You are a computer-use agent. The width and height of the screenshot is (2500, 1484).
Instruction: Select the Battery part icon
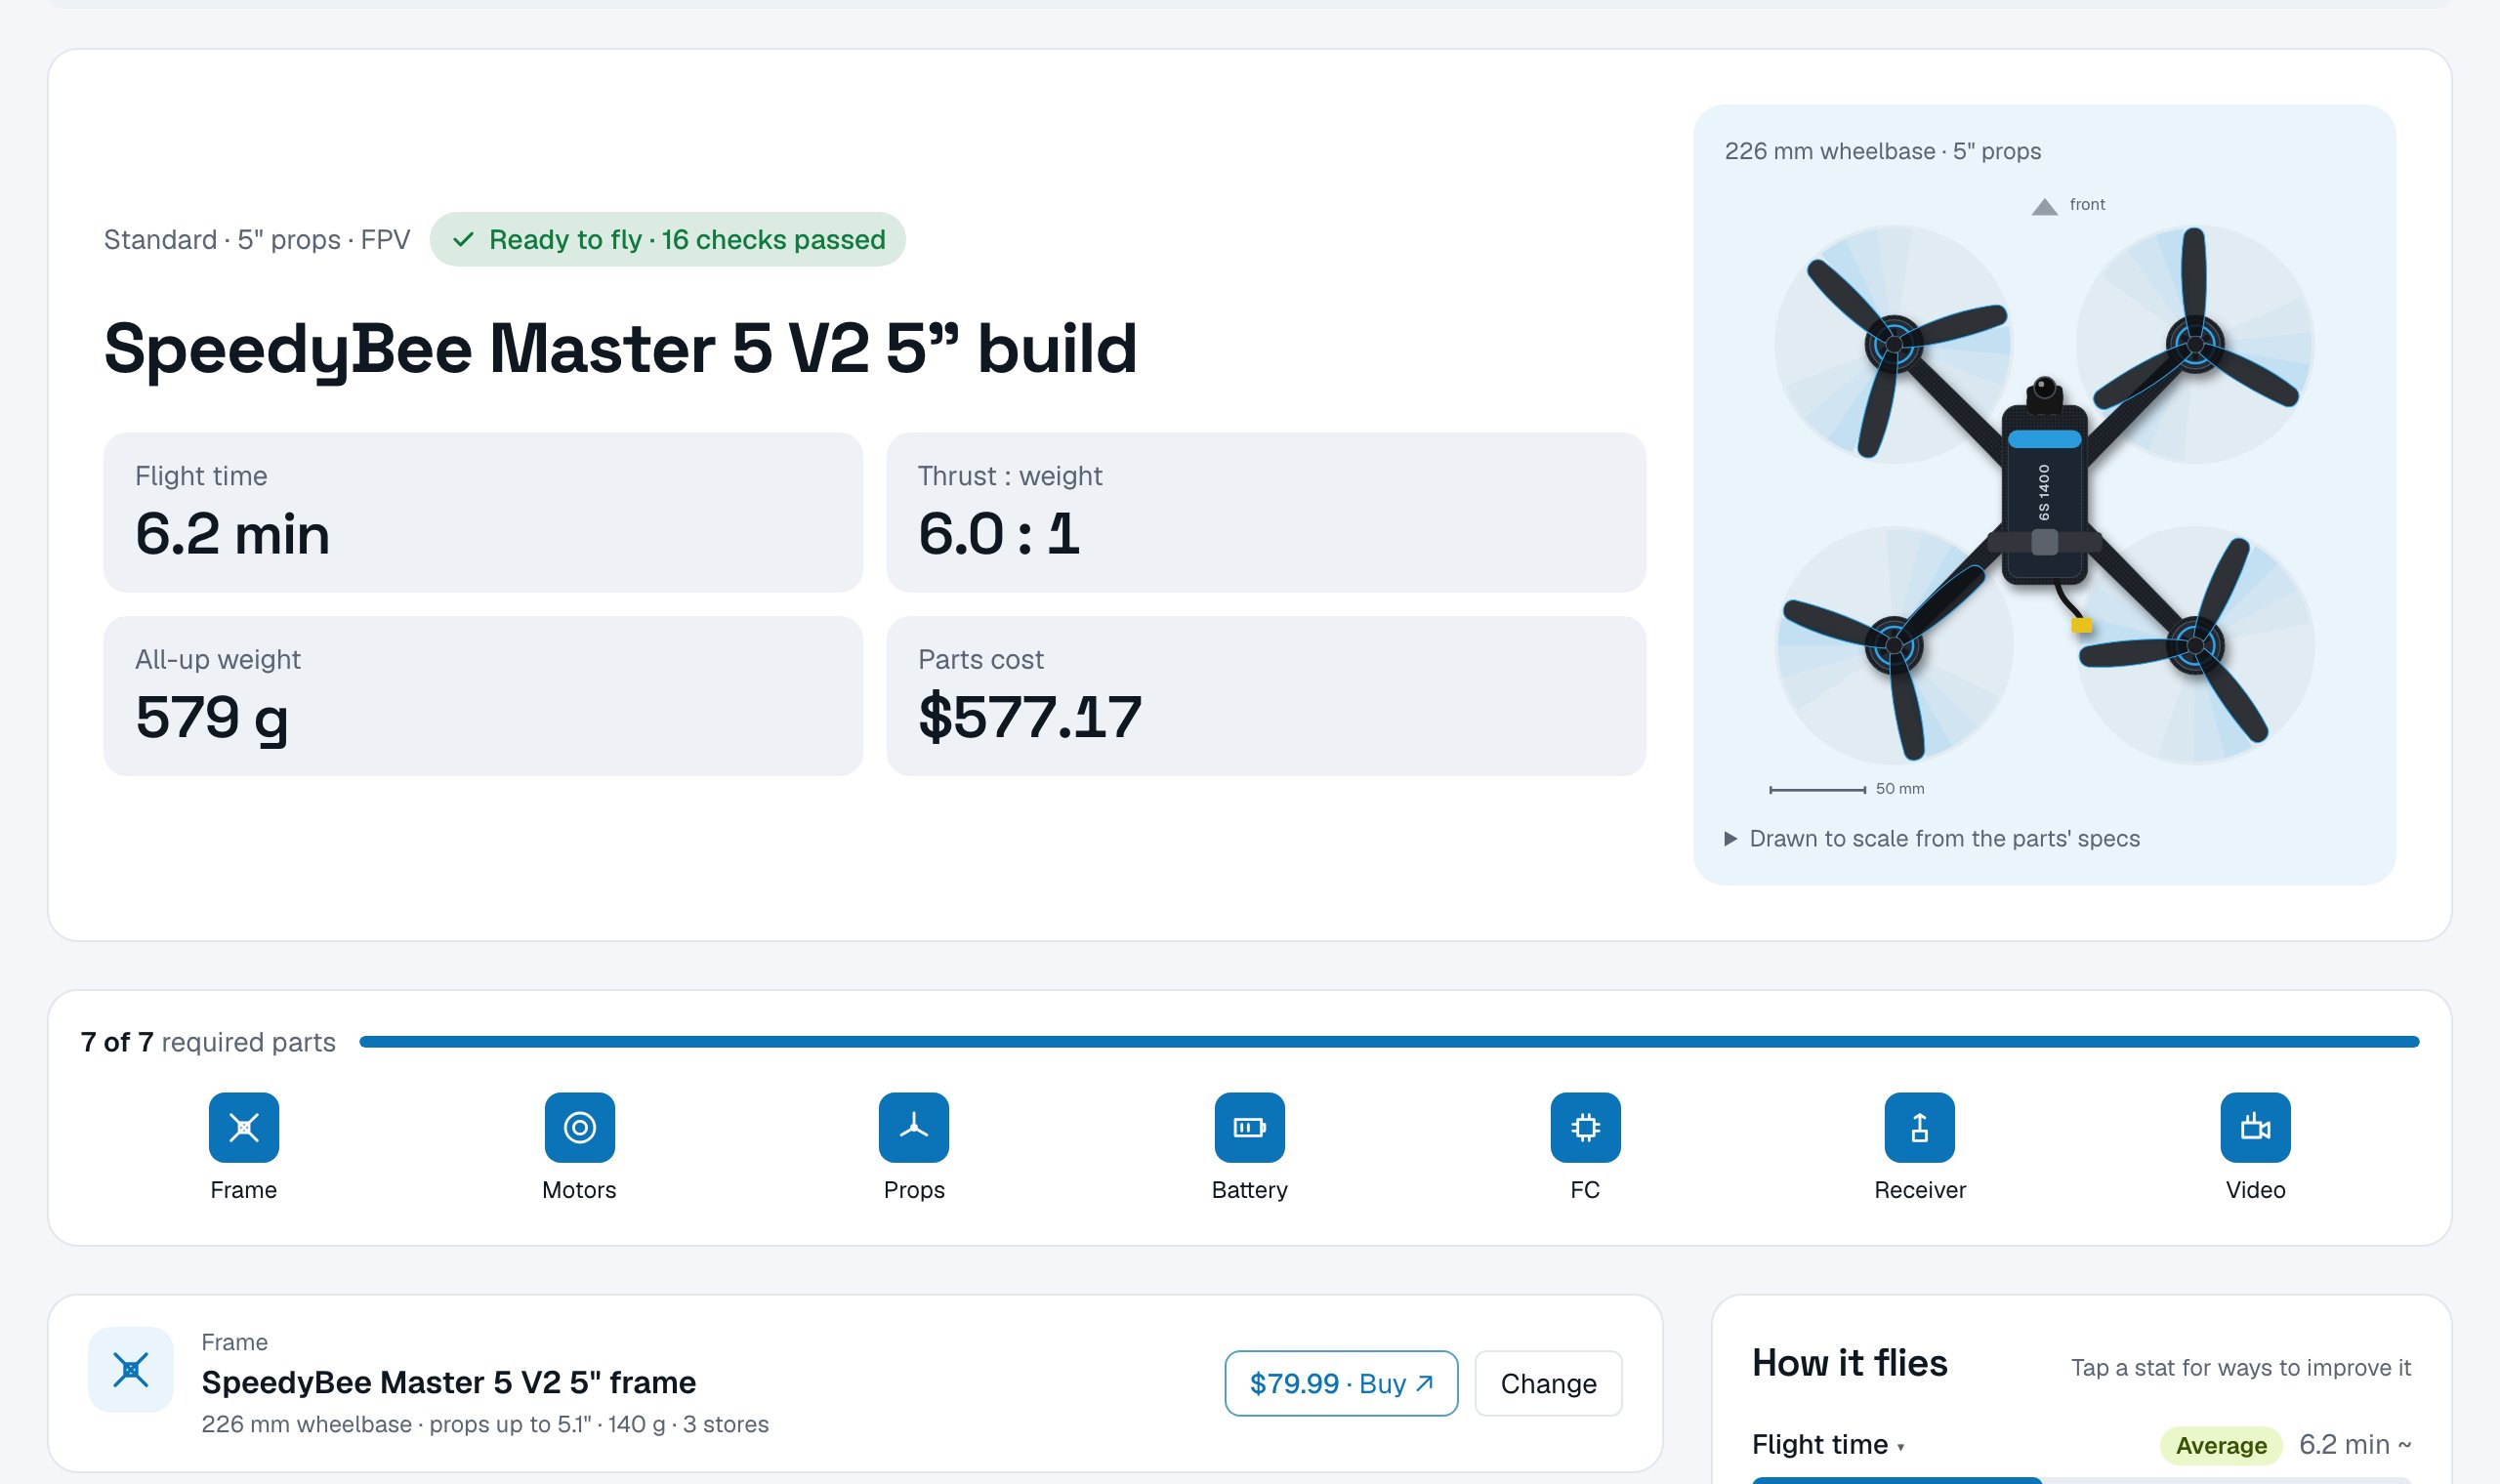[x=1249, y=1127]
